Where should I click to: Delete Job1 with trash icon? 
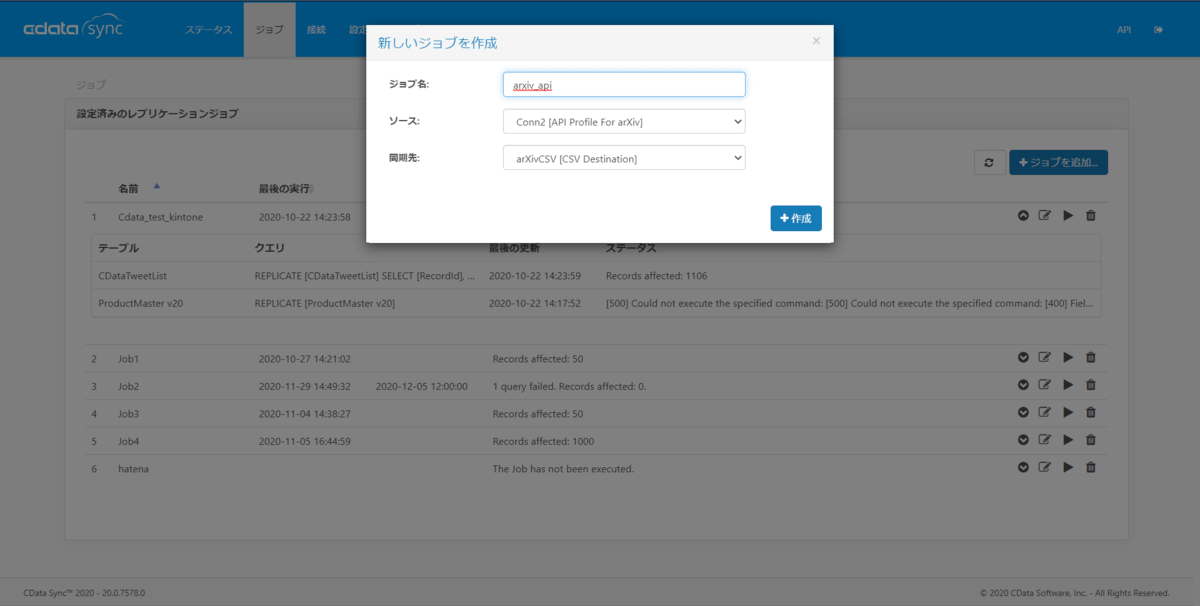(1091, 357)
